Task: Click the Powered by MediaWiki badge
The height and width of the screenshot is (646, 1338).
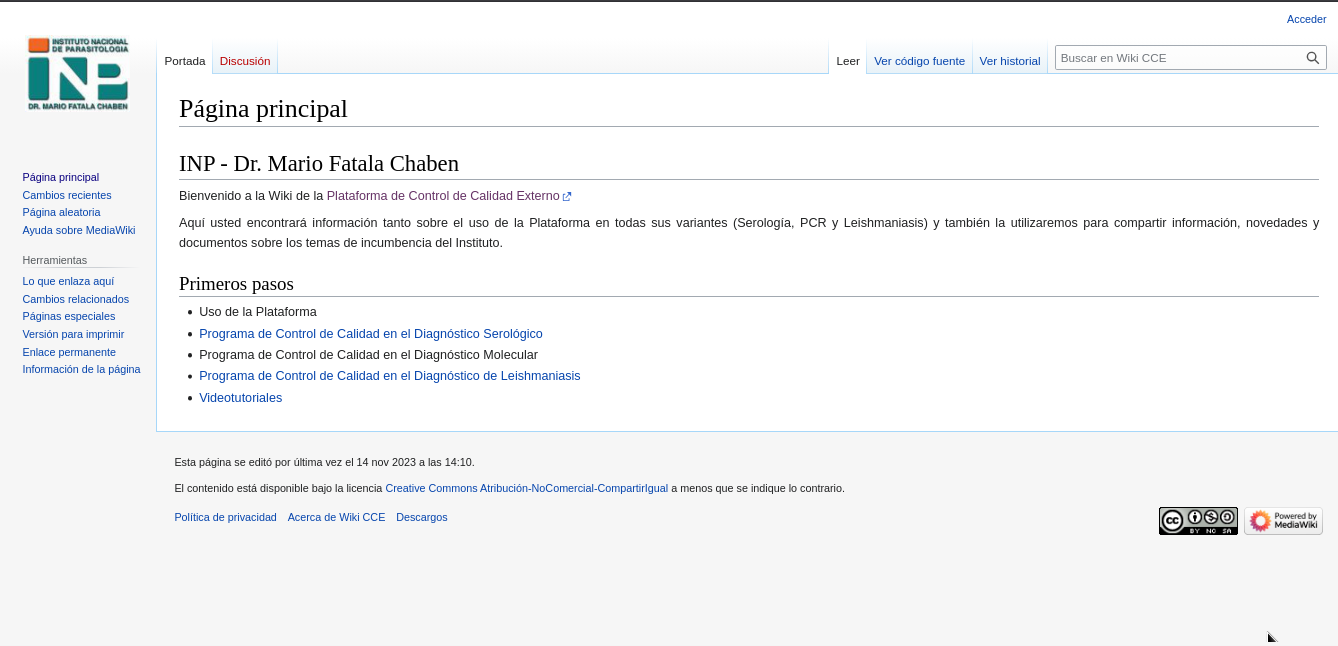Action: [x=1283, y=521]
